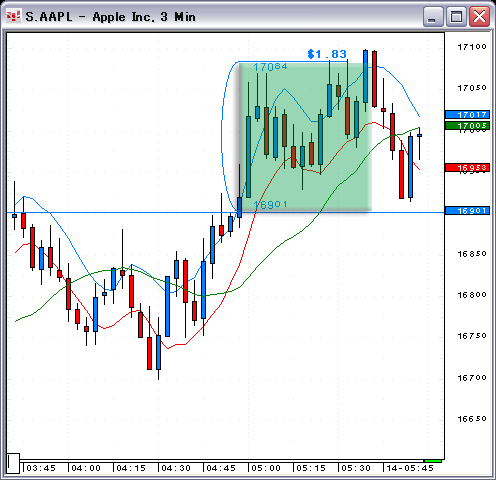Screen dimensions: 496x480
Task: Click the 17100 price scale label
Action: click(x=471, y=47)
